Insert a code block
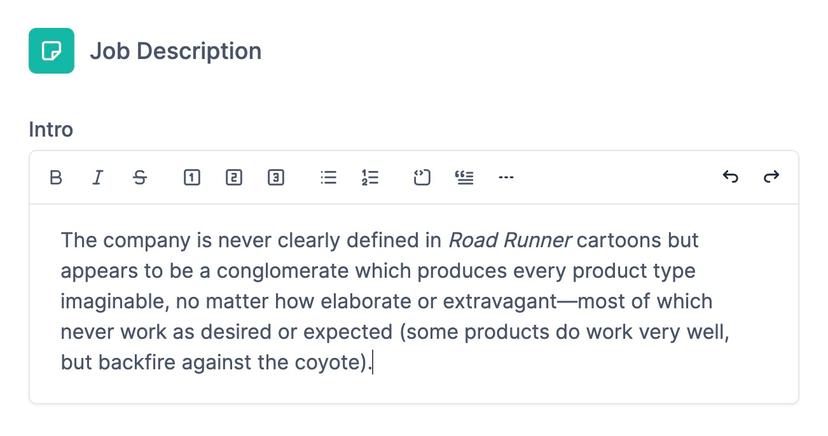Screen dimensions: 828x436 click(x=422, y=177)
